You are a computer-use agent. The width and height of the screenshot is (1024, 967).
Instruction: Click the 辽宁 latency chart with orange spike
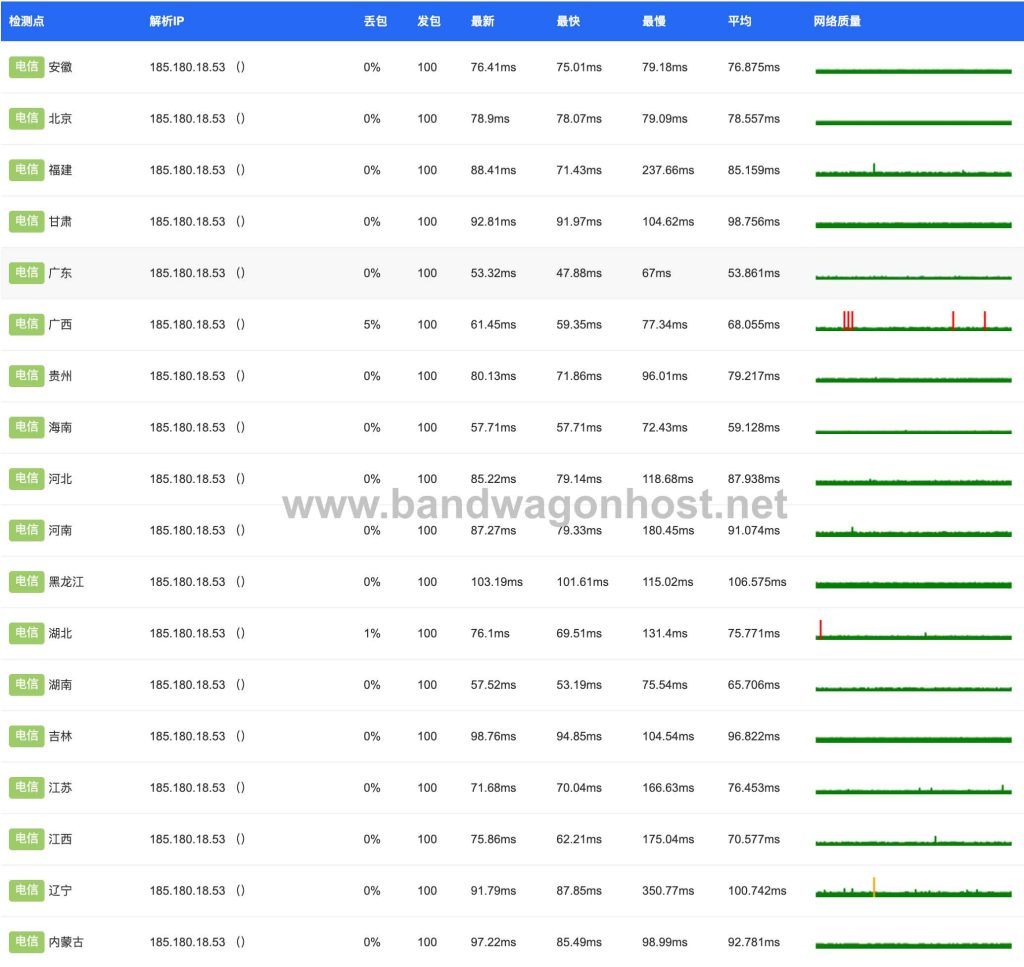pos(913,887)
